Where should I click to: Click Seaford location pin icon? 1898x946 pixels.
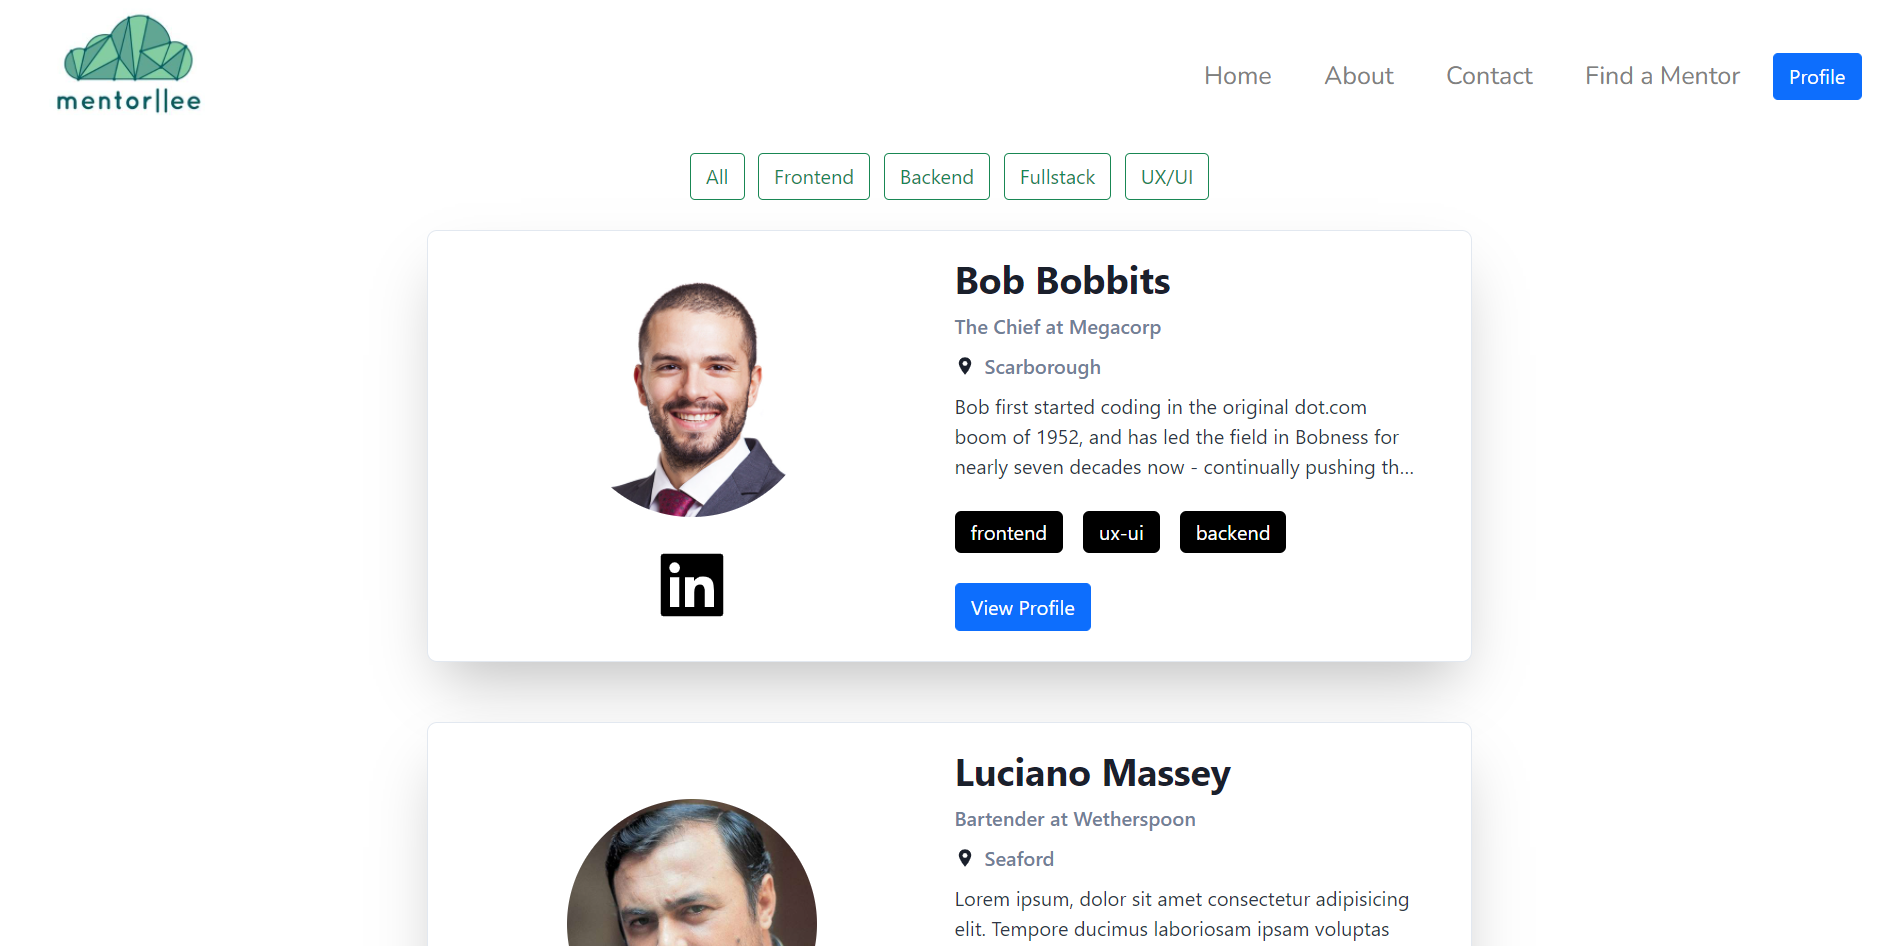coord(965,858)
